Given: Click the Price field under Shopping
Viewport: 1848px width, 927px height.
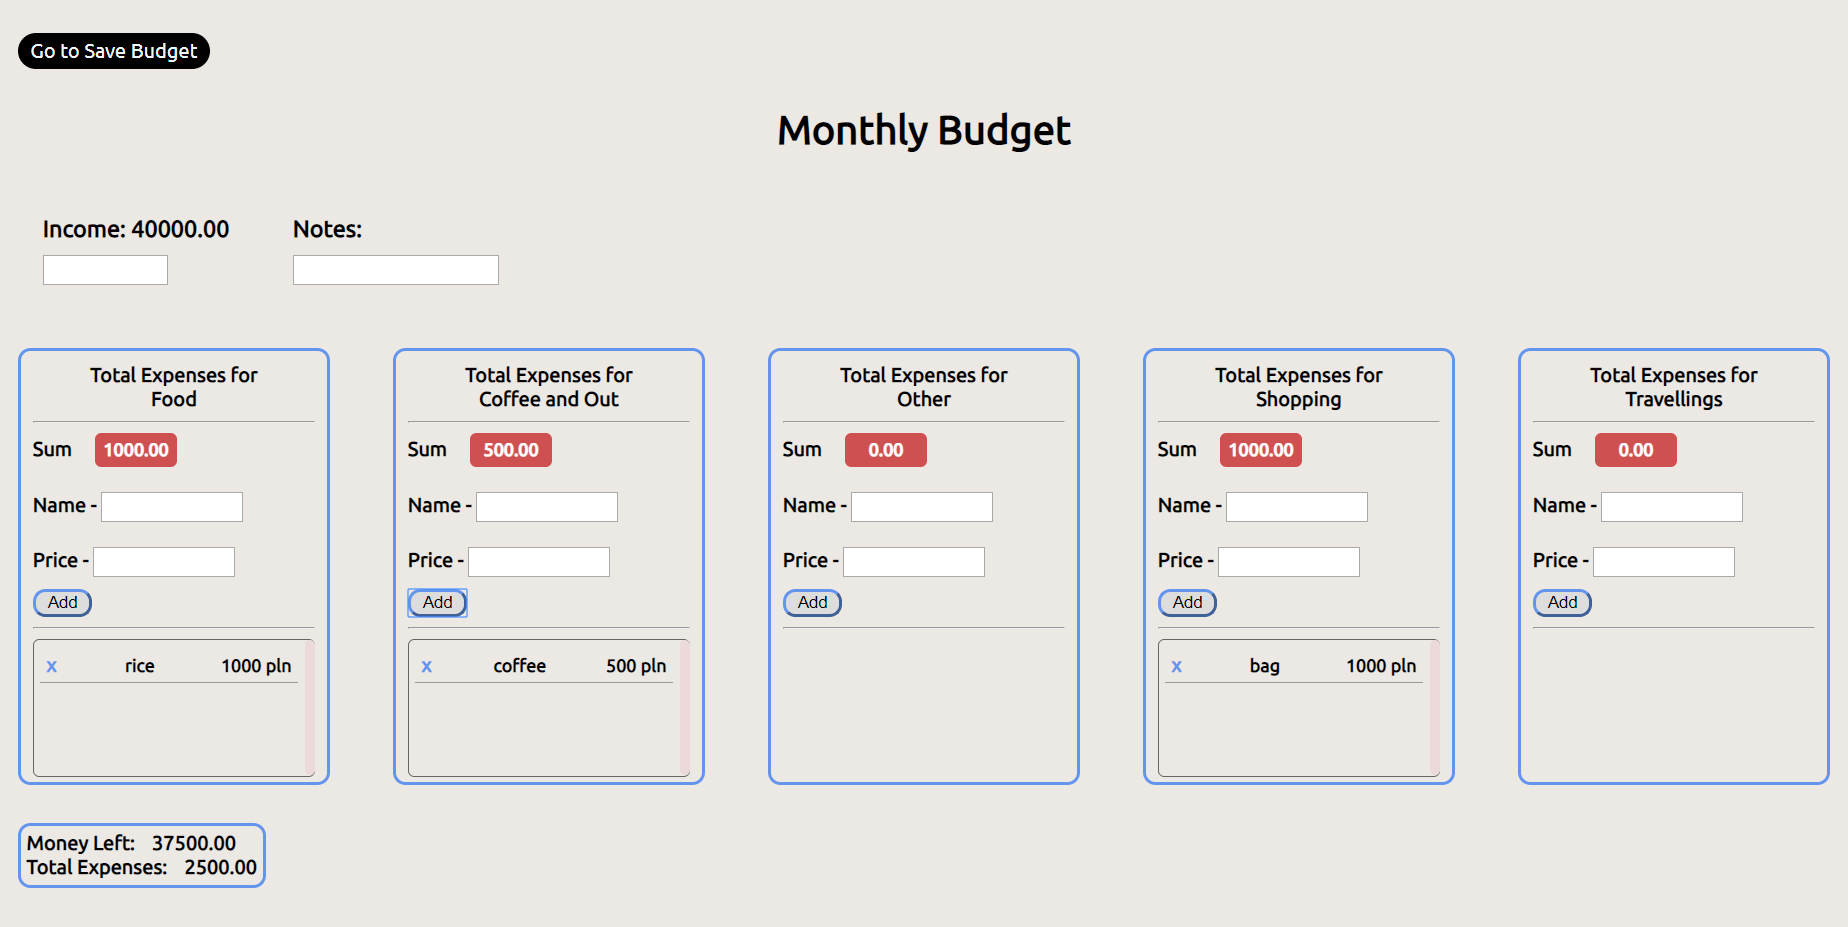Looking at the screenshot, I should pyautogui.click(x=1289, y=561).
